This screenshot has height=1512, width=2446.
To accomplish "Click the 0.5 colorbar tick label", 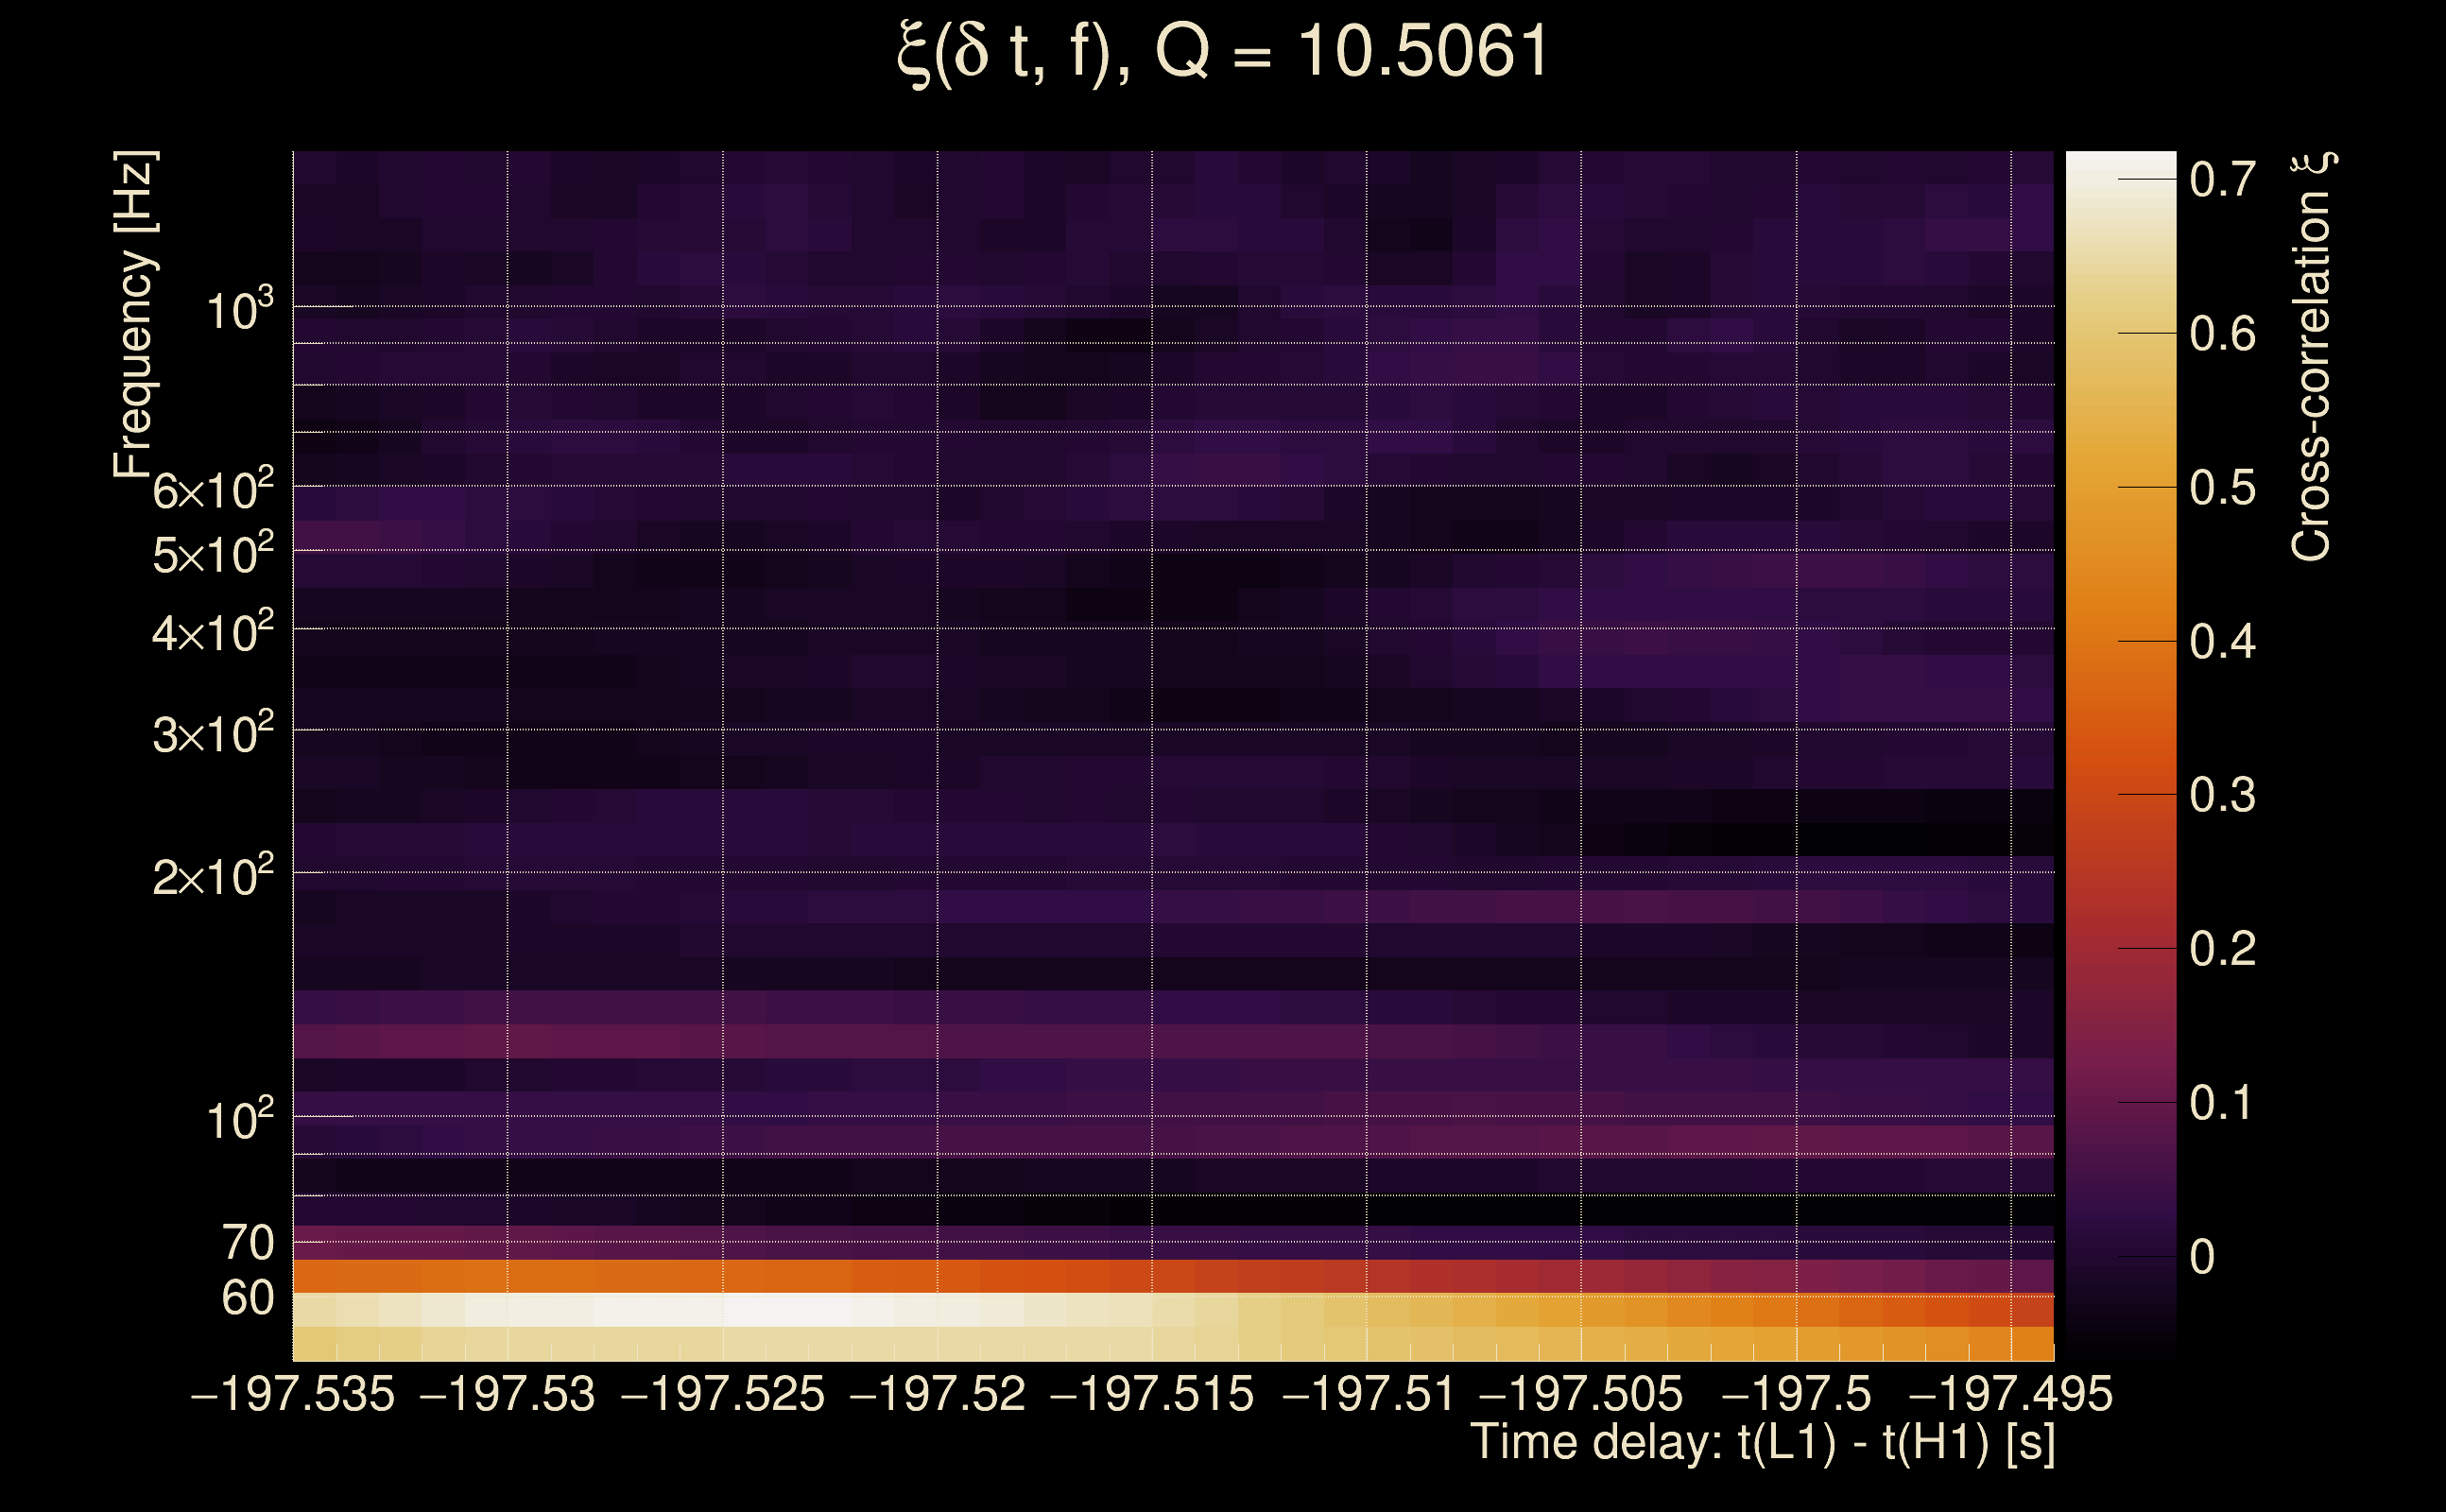I will click(2222, 488).
